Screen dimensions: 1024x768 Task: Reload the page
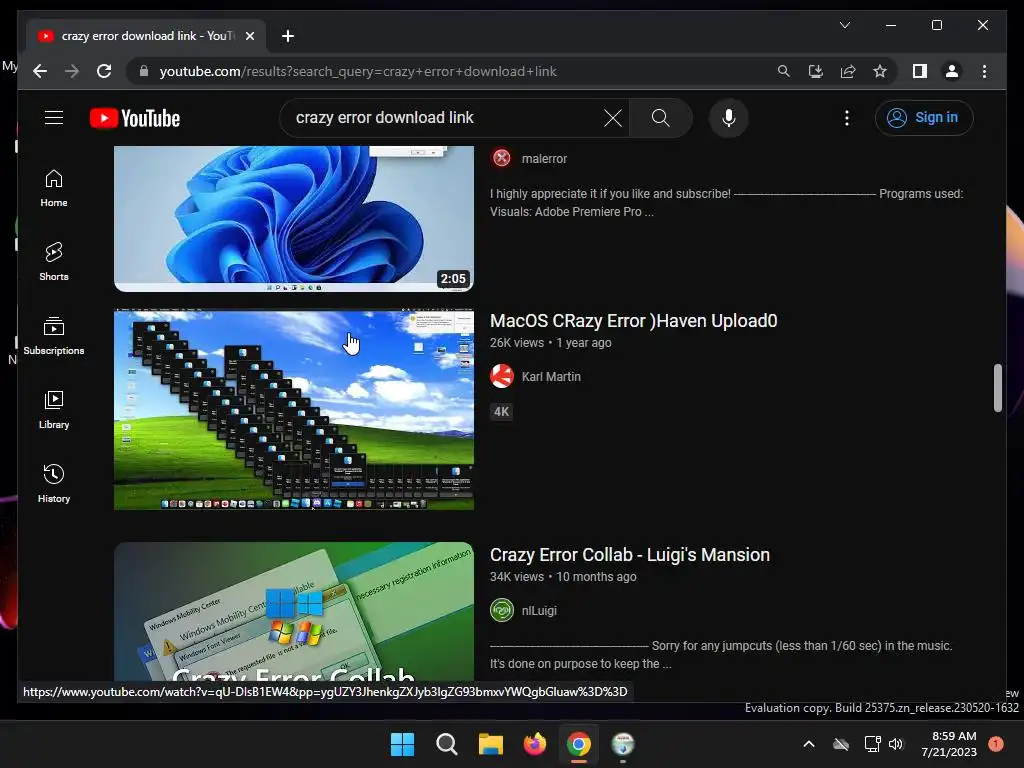104,71
